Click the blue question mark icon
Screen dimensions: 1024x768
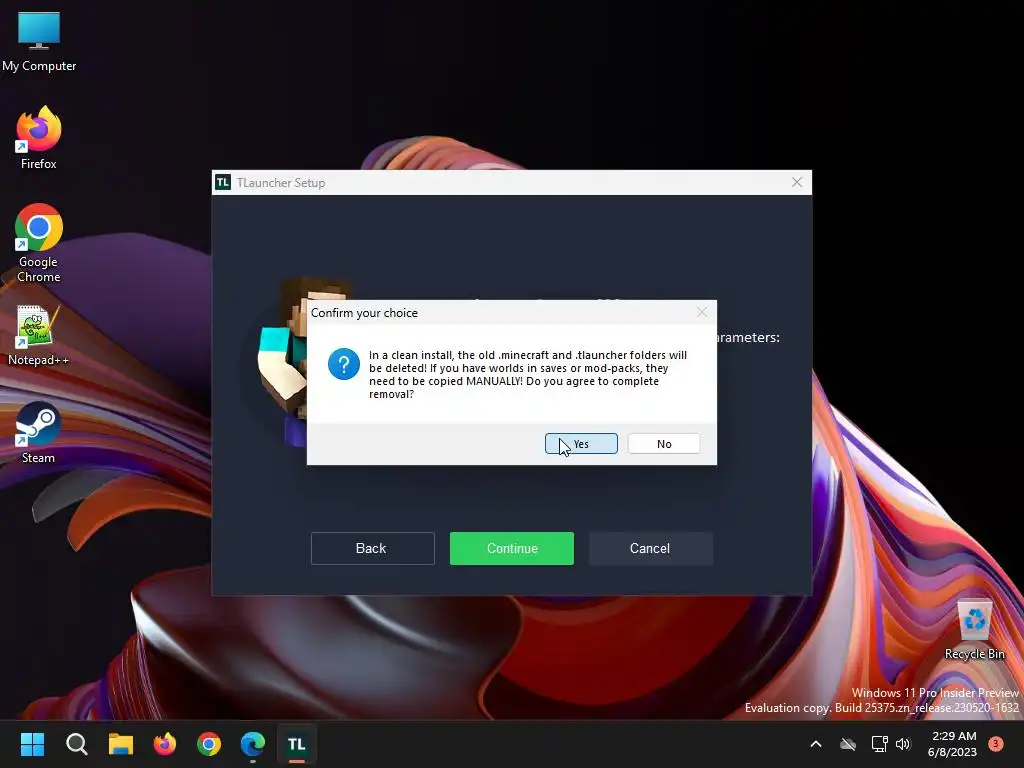point(344,364)
